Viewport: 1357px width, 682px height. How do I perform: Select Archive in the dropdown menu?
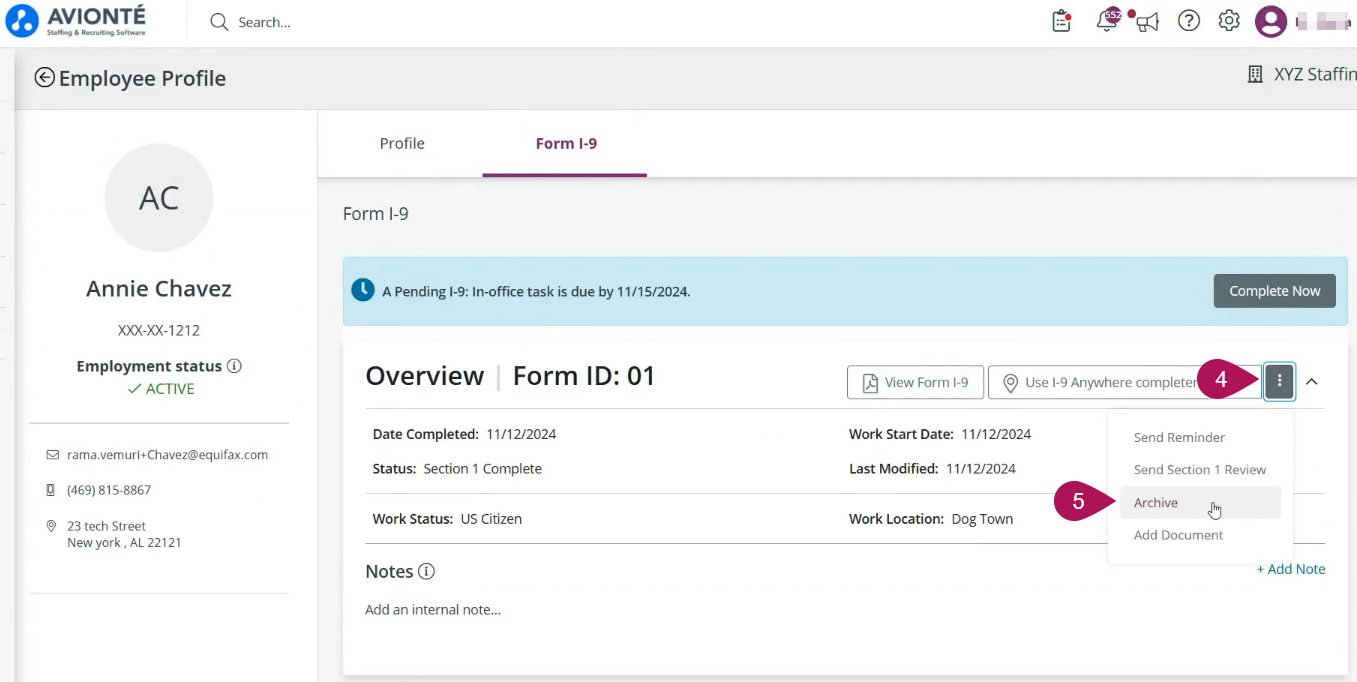coord(1200,503)
